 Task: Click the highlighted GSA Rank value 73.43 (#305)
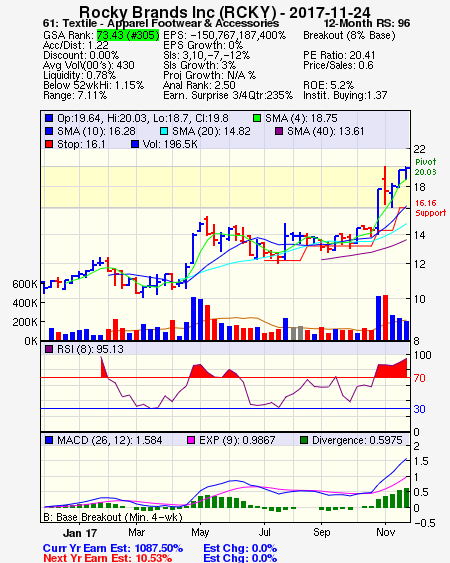pos(128,35)
